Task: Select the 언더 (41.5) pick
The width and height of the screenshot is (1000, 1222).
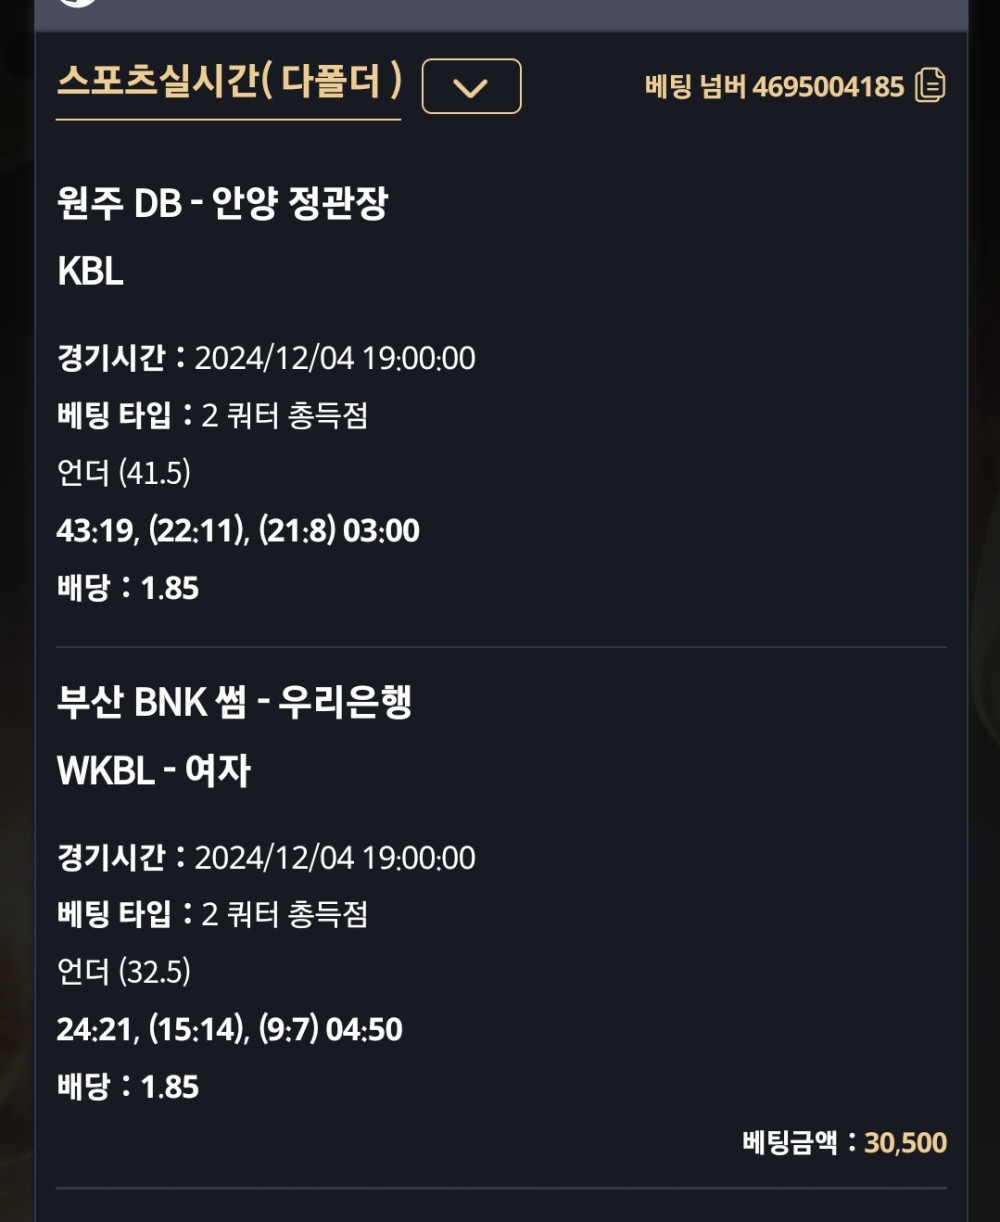Action: (x=124, y=472)
